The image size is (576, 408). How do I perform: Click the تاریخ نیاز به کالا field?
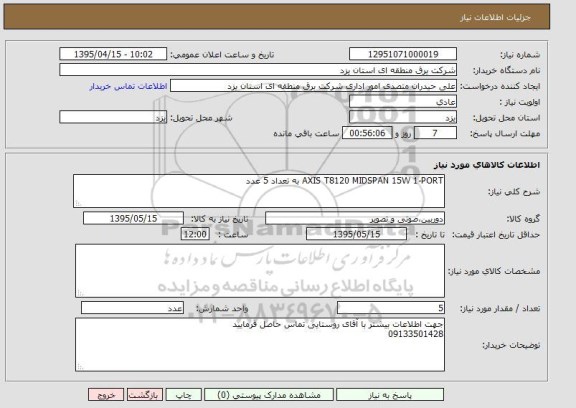(133, 218)
